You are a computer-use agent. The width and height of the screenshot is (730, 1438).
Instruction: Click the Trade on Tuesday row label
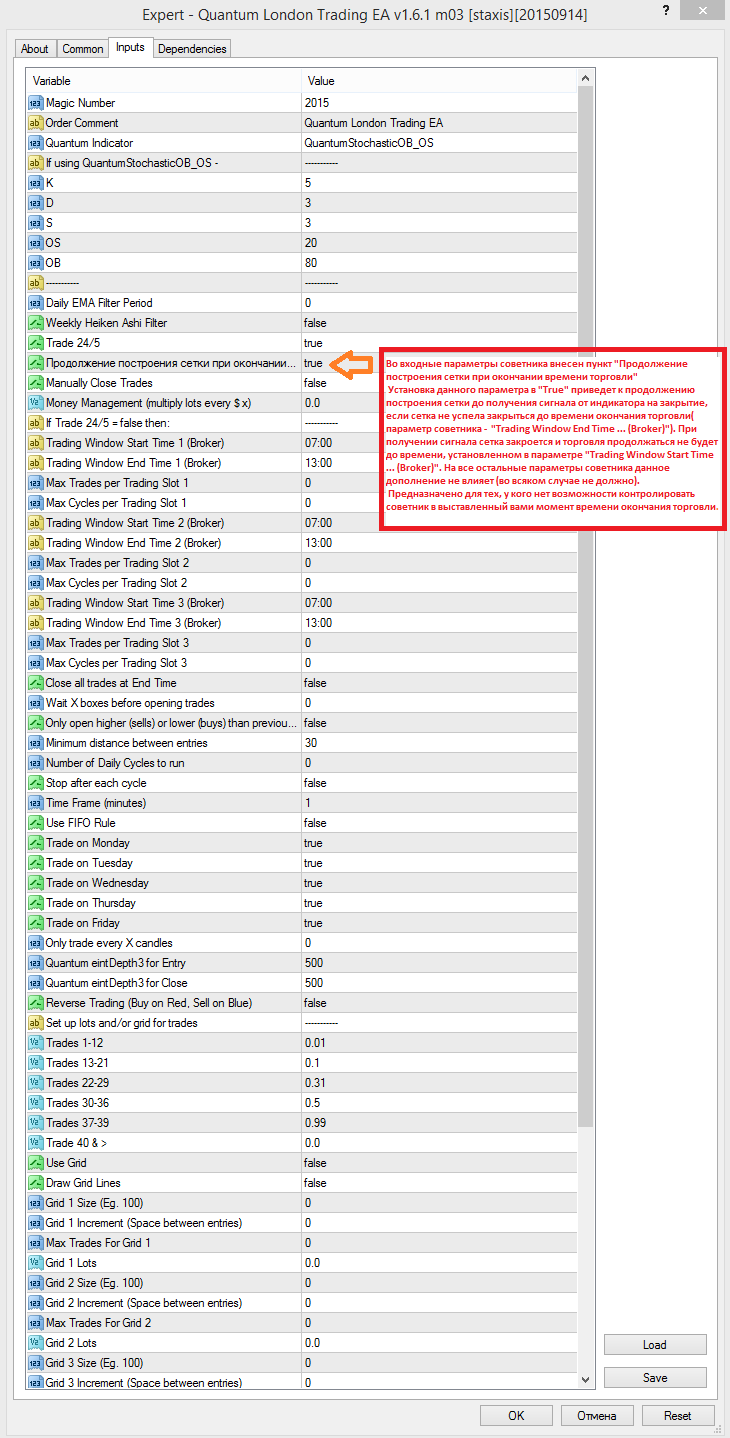tap(89, 863)
